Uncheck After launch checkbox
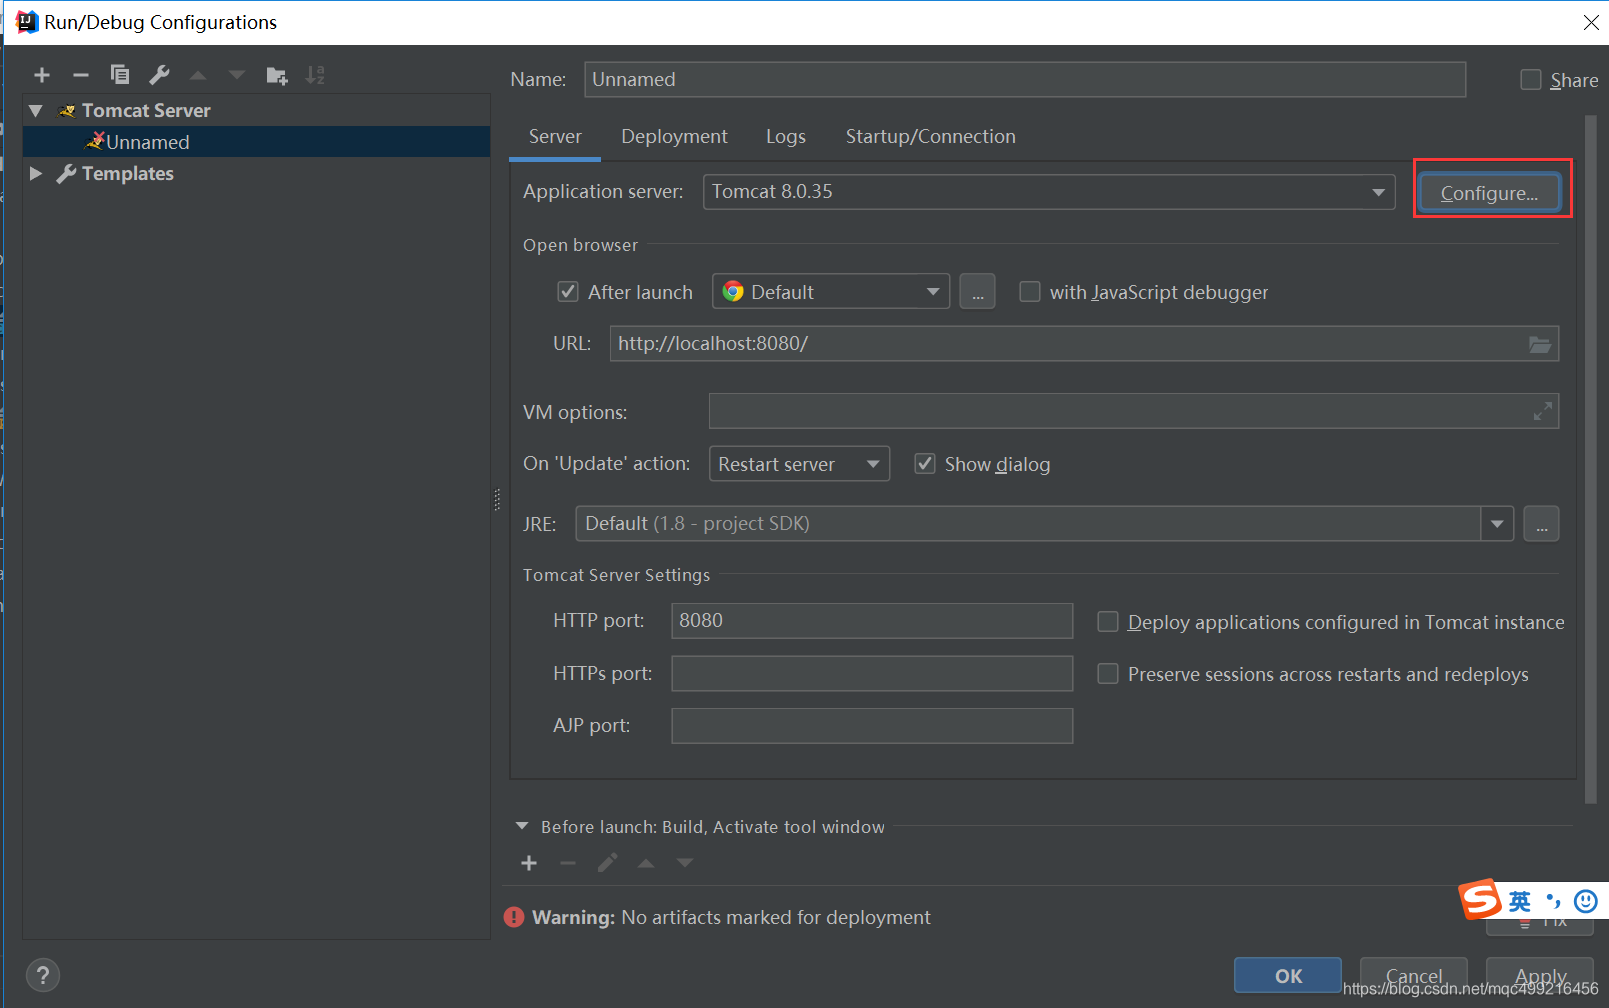1609x1008 pixels. 567,292
